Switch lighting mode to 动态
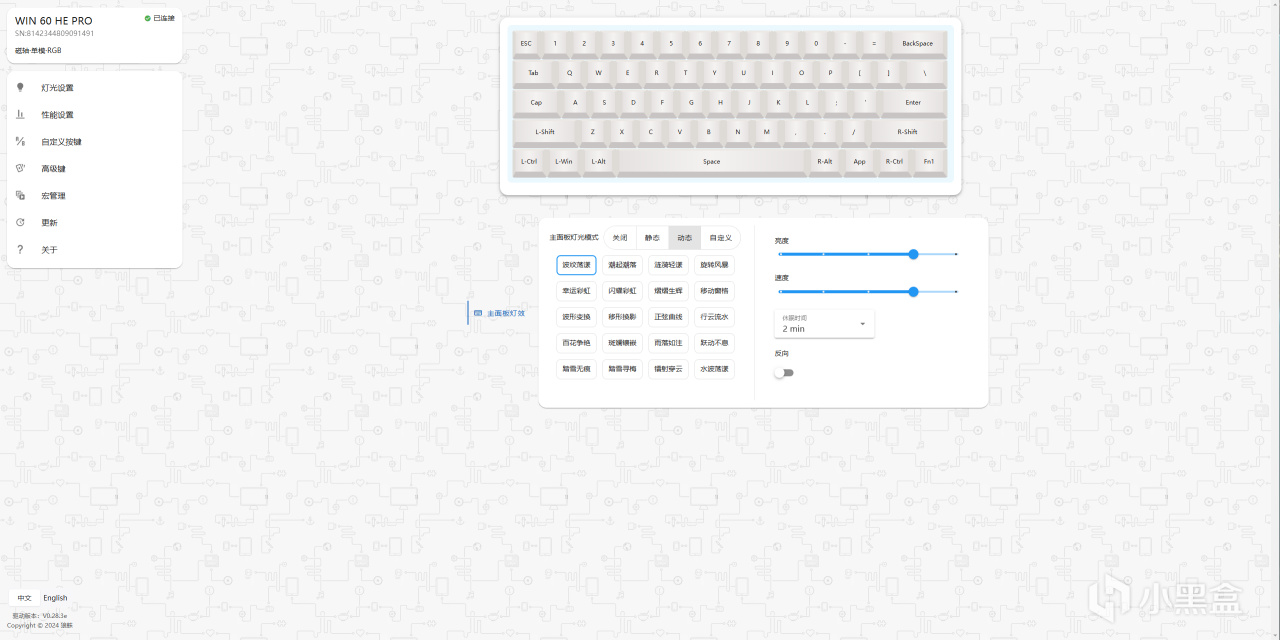The image size is (1280, 640). tap(684, 238)
